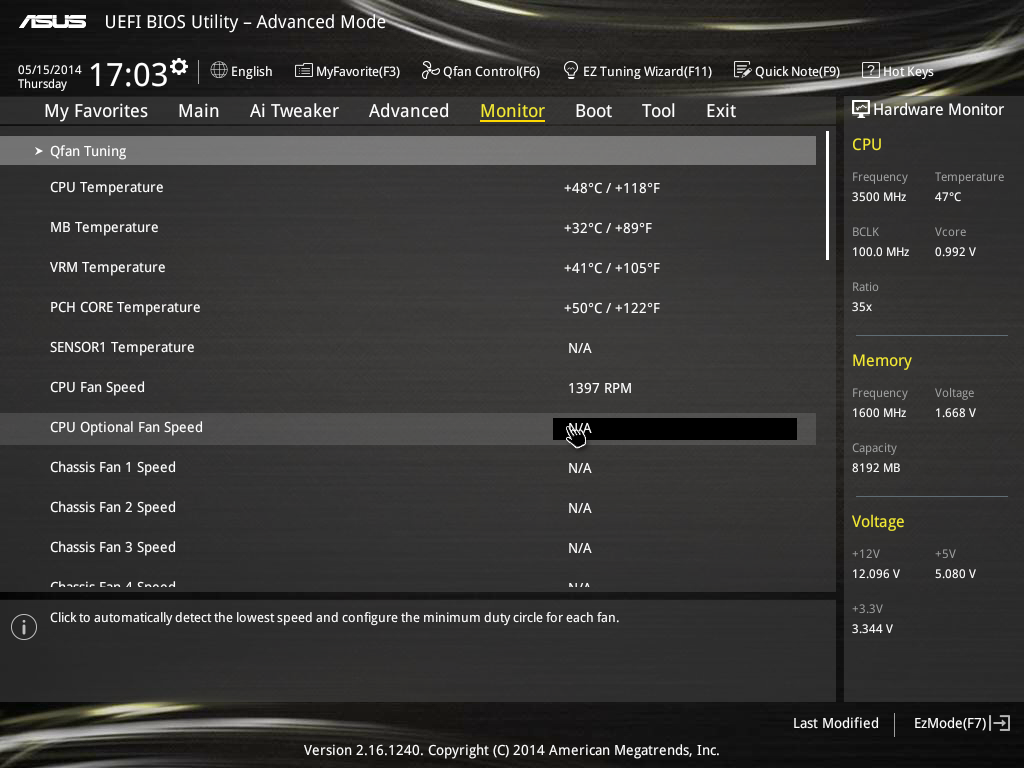Viewport: 1024px width, 768px height.
Task: Select the Monitor tab
Action: point(513,111)
